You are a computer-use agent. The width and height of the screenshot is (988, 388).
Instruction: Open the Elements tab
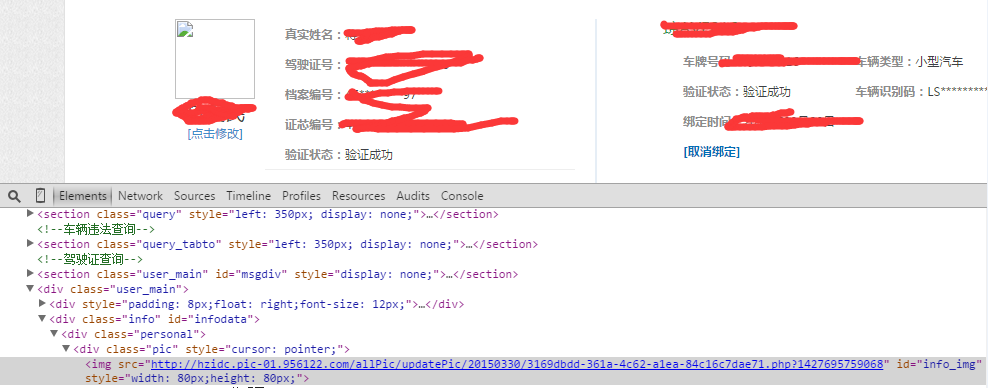(x=83, y=196)
